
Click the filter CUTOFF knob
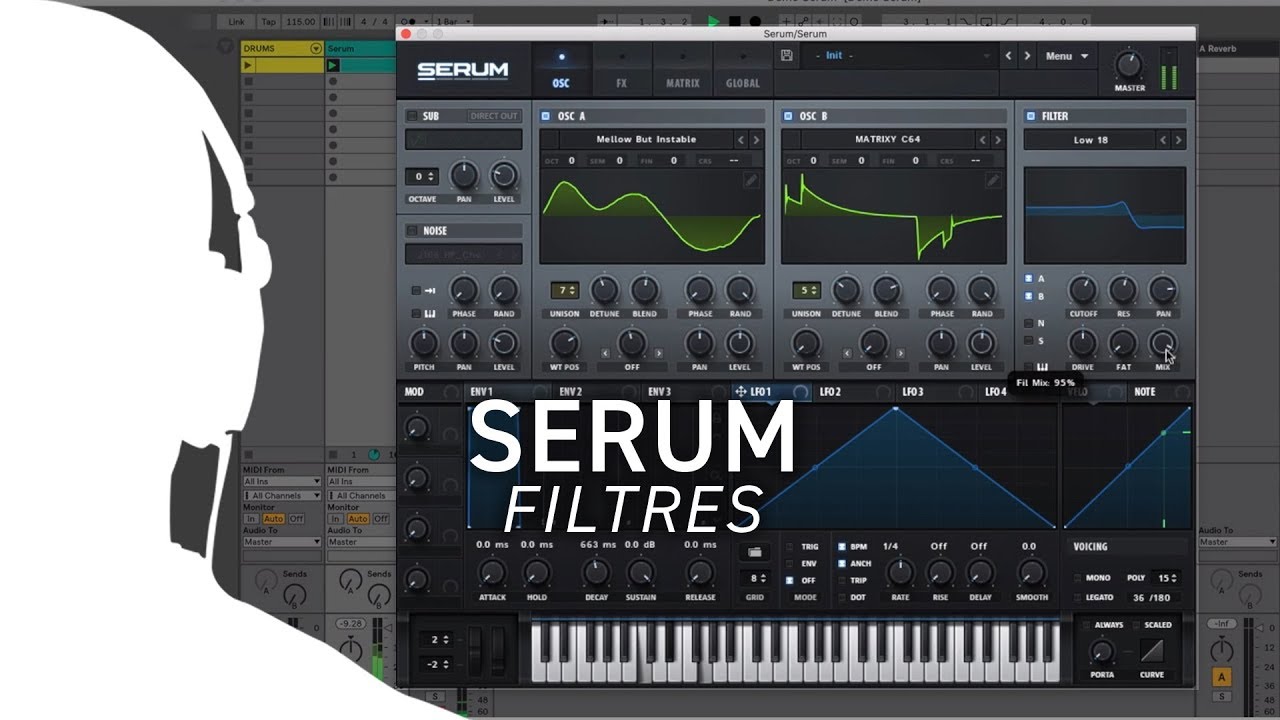pyautogui.click(x=1083, y=291)
